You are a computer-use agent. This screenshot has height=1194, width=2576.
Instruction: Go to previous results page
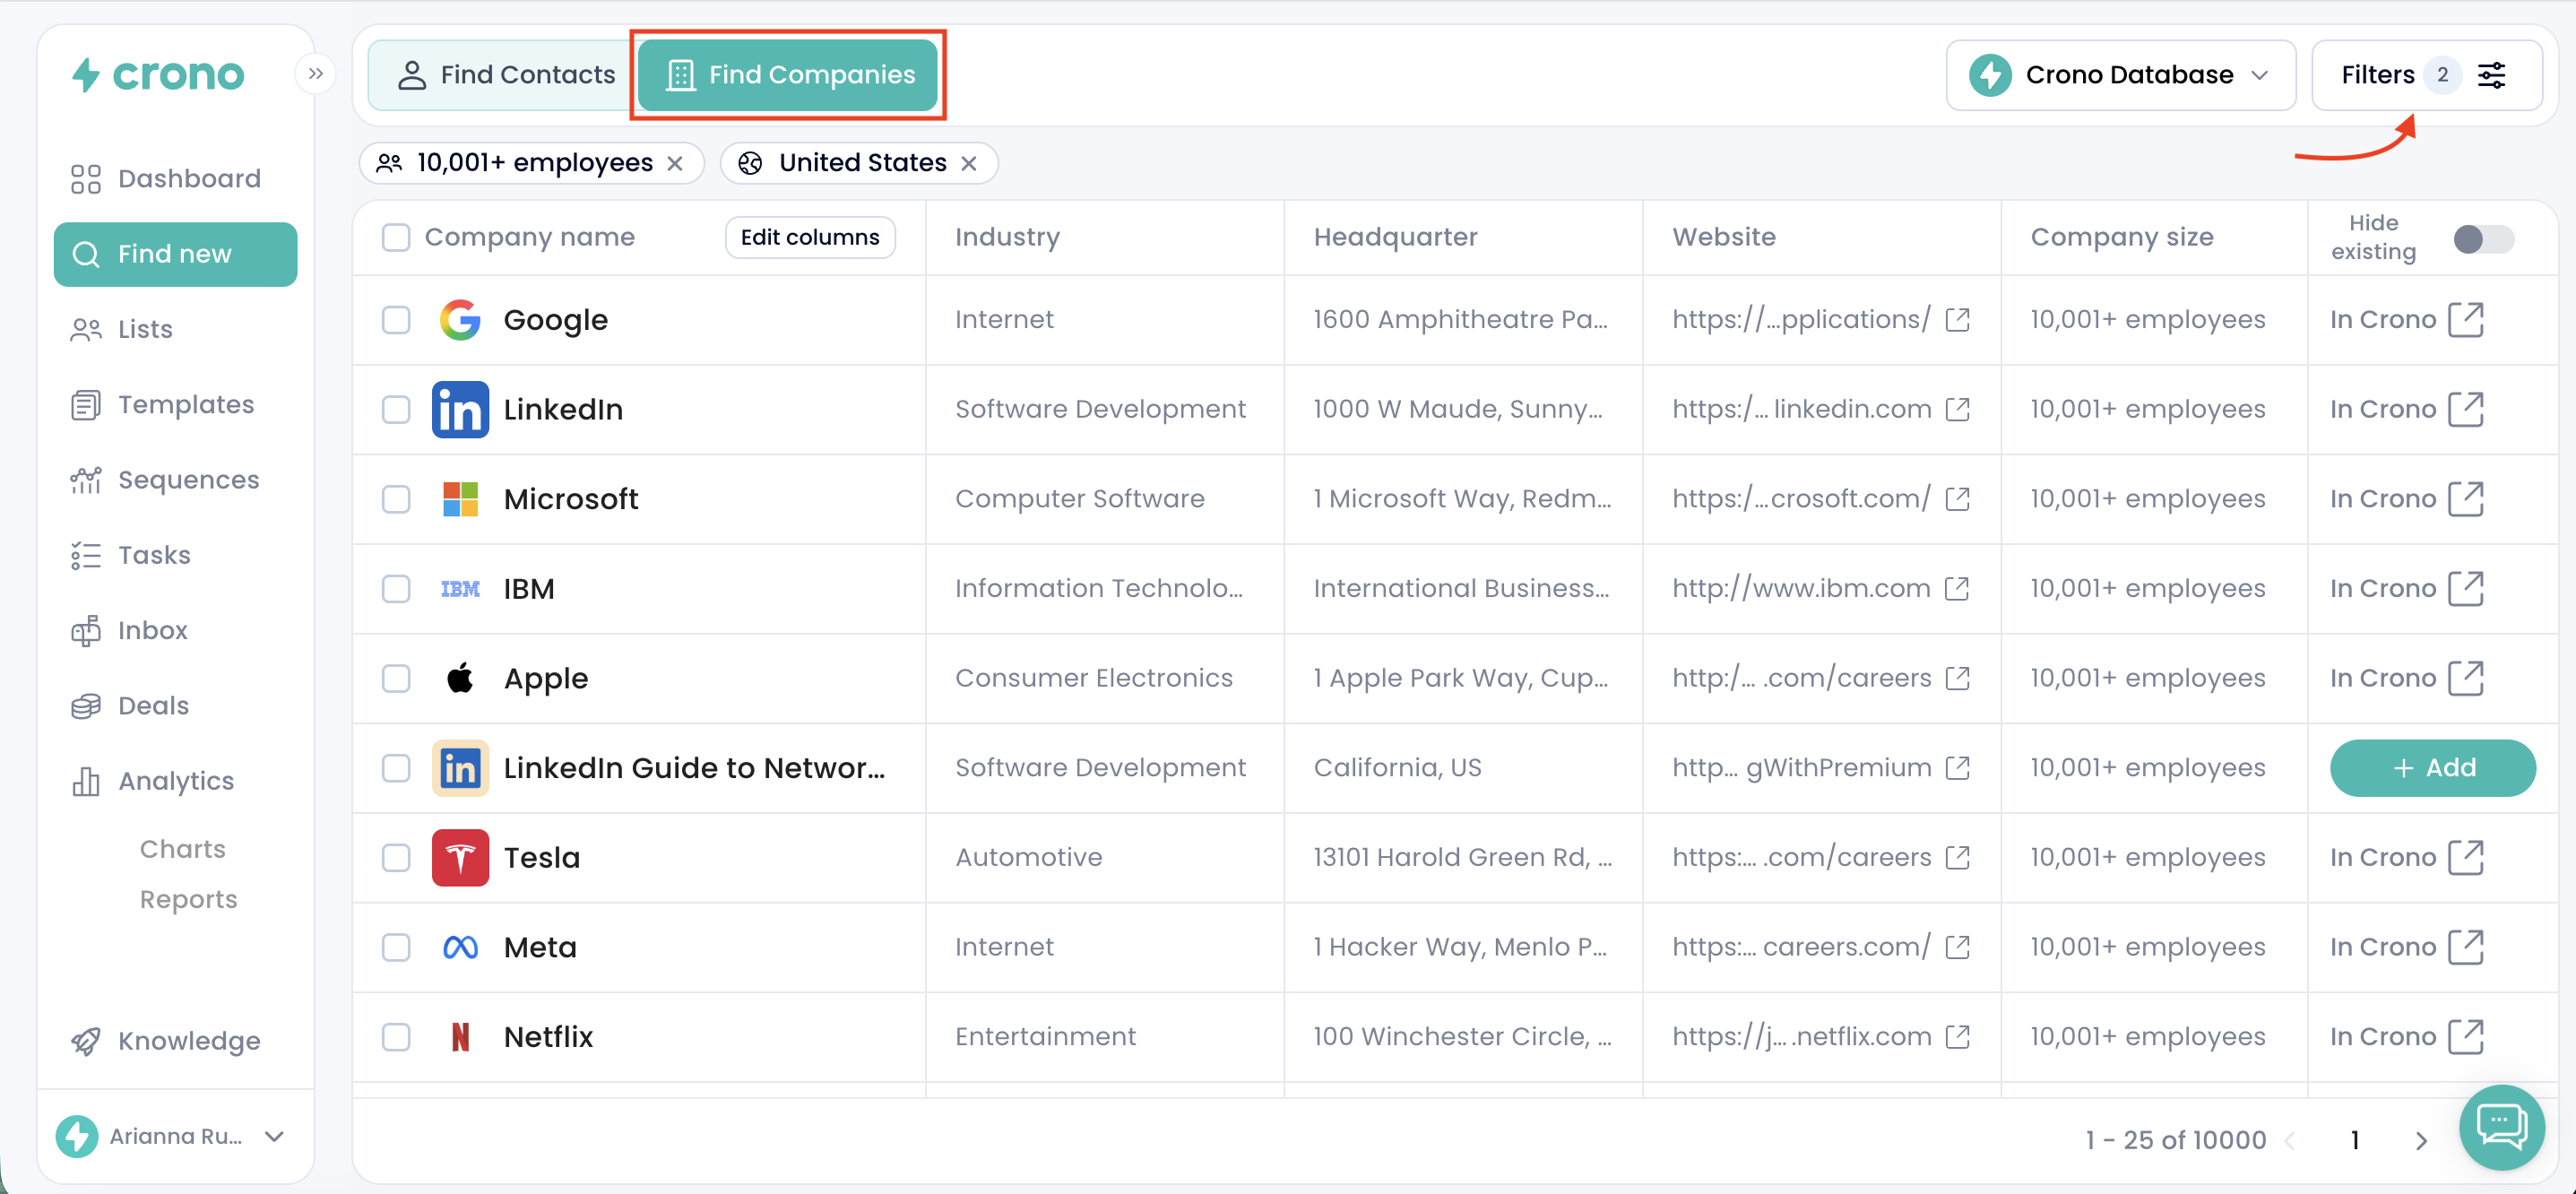click(2290, 1141)
